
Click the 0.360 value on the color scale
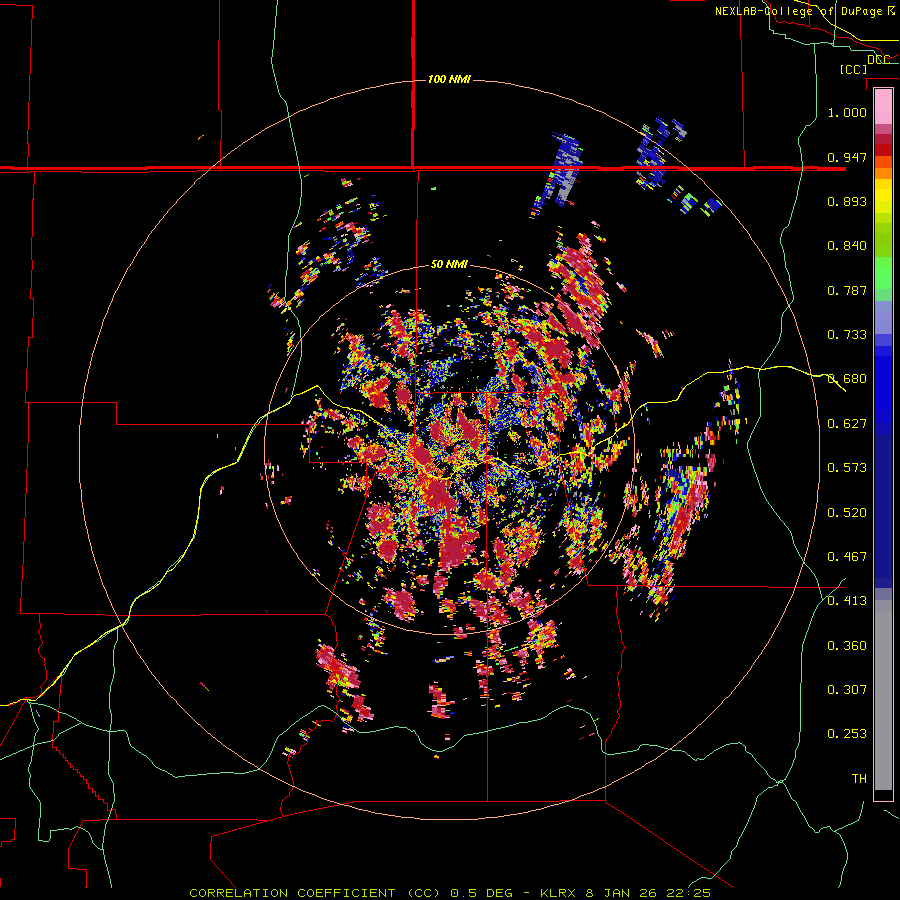pyautogui.click(x=847, y=646)
